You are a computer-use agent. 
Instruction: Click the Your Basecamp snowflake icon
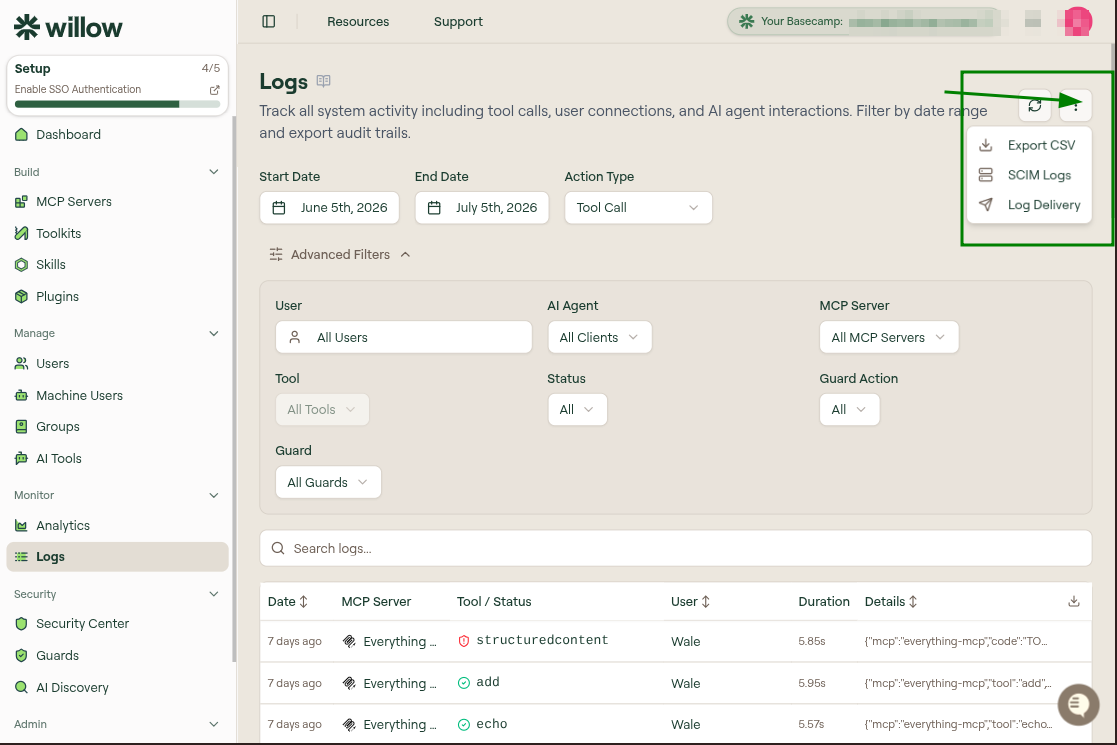click(746, 21)
